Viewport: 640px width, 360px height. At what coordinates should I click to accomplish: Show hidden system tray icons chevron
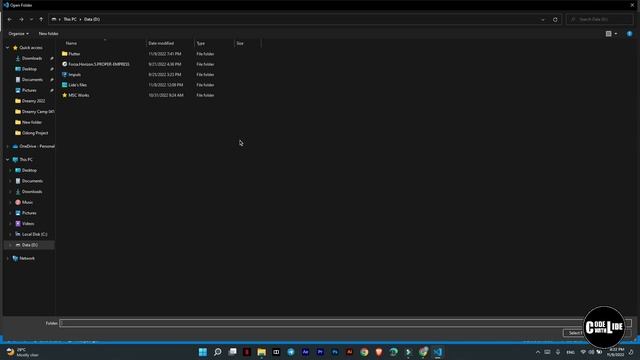click(x=538, y=352)
